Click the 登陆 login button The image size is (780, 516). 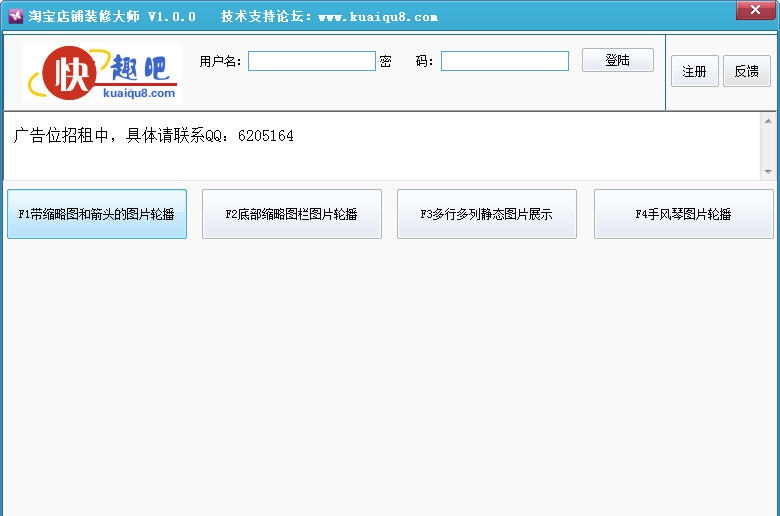(x=618, y=60)
